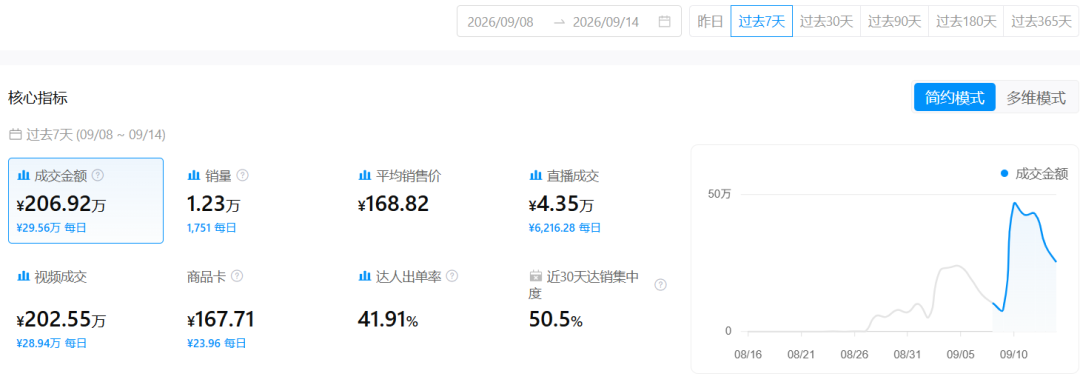Click the blue line peak in the chart
1080x385 pixels.
click(1014, 202)
